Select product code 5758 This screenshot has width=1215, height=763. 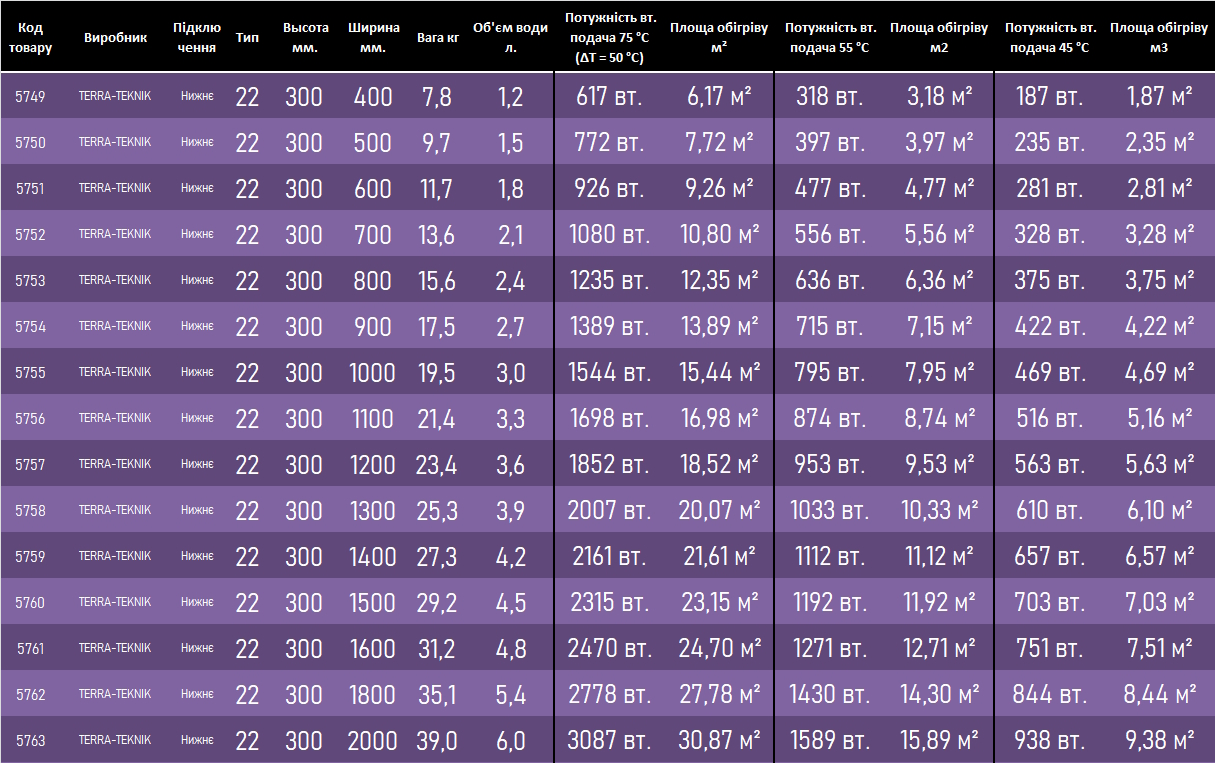point(30,511)
